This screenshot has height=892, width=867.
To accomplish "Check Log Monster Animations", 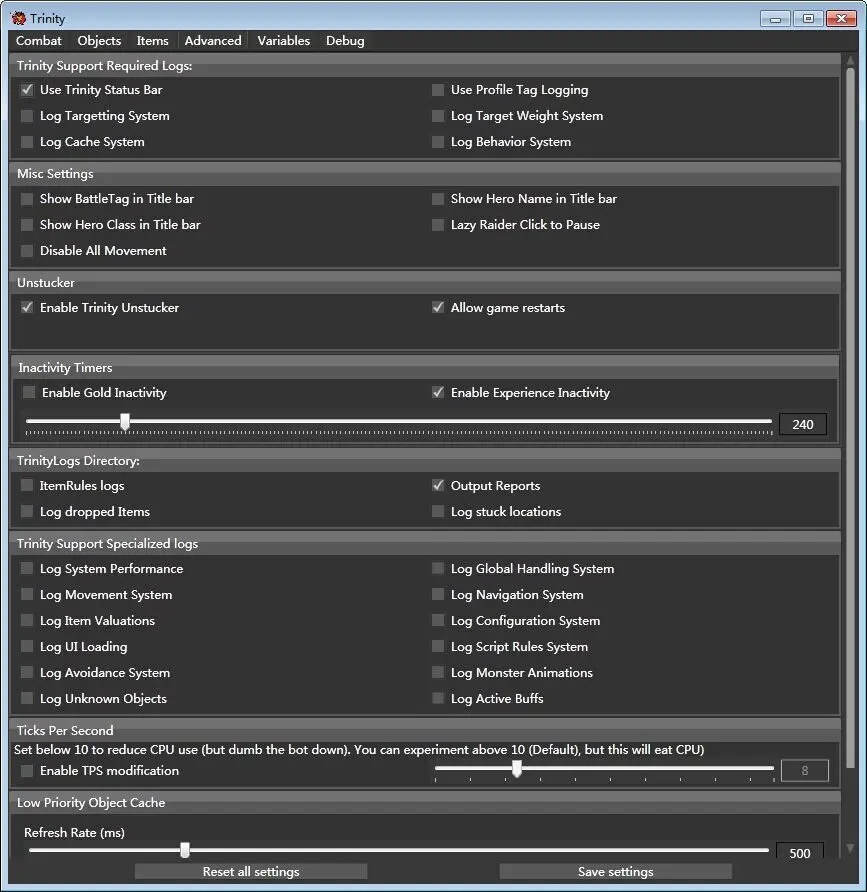I will click(437, 672).
